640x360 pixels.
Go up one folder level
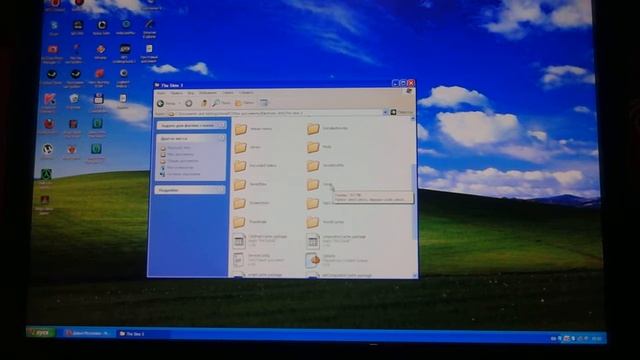(203, 103)
